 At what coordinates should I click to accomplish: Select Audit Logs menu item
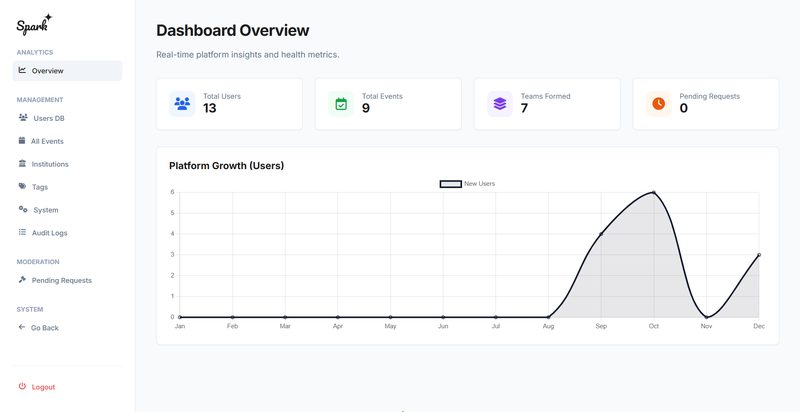[x=52, y=233]
